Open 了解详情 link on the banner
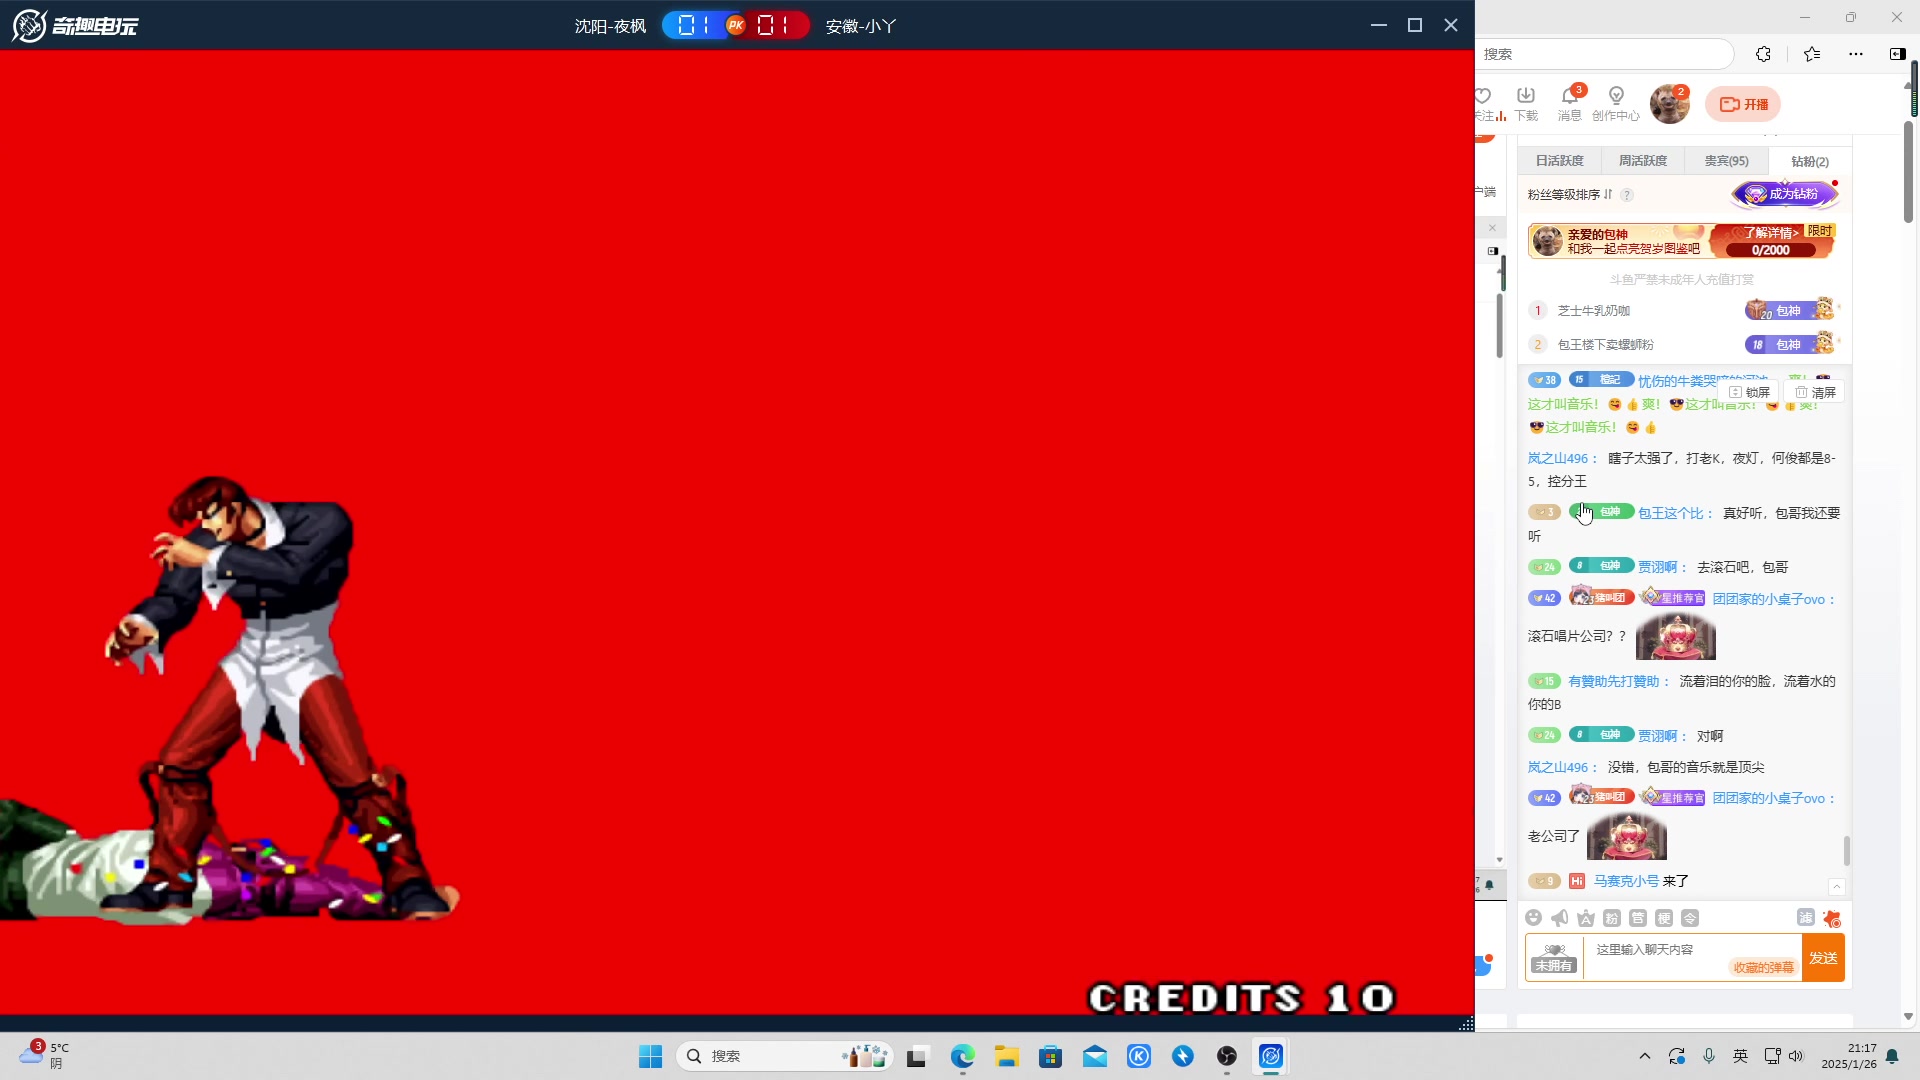This screenshot has width=1920, height=1080. [x=1771, y=232]
